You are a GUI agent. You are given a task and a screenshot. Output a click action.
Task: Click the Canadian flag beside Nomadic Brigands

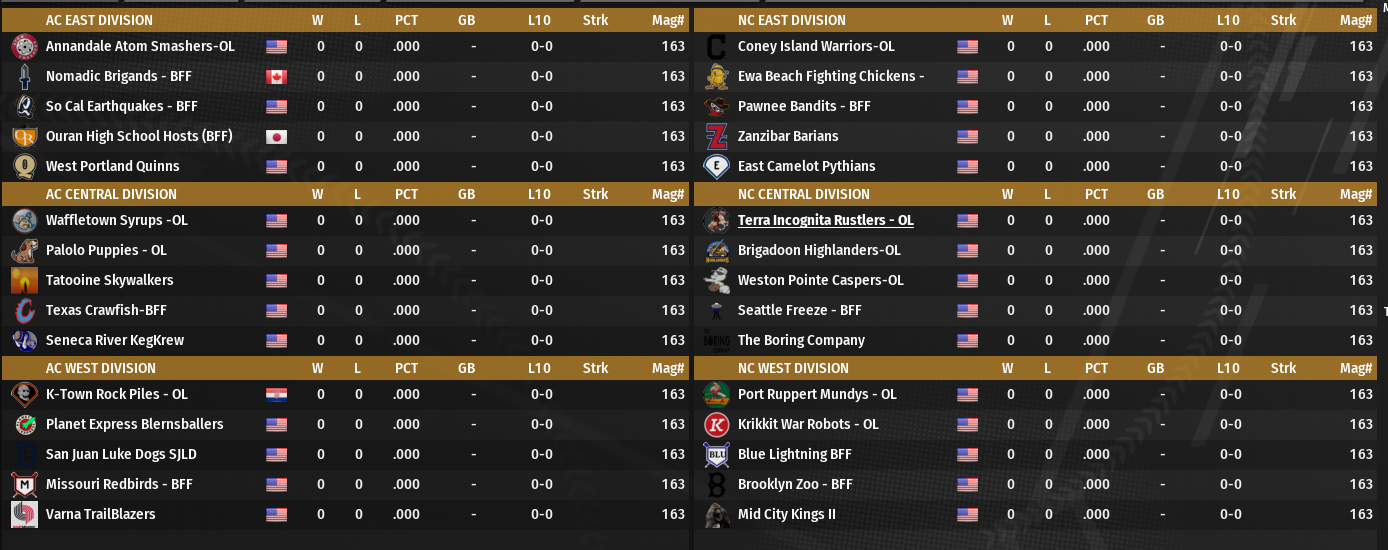pyautogui.click(x=276, y=76)
